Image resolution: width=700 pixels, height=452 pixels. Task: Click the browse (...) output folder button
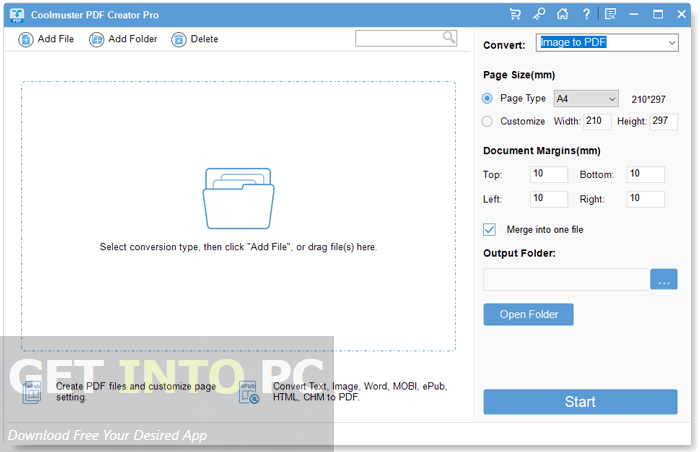[x=664, y=279]
